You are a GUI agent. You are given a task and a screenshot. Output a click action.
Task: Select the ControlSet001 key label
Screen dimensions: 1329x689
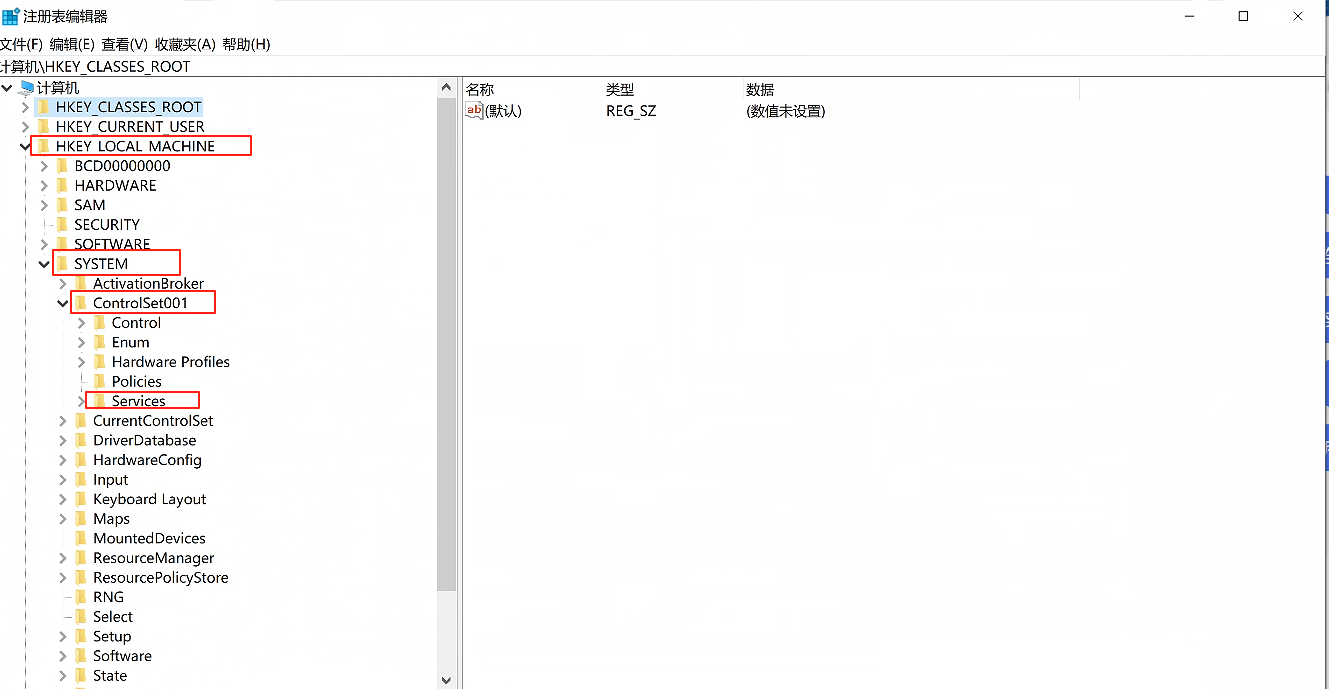[140, 303]
